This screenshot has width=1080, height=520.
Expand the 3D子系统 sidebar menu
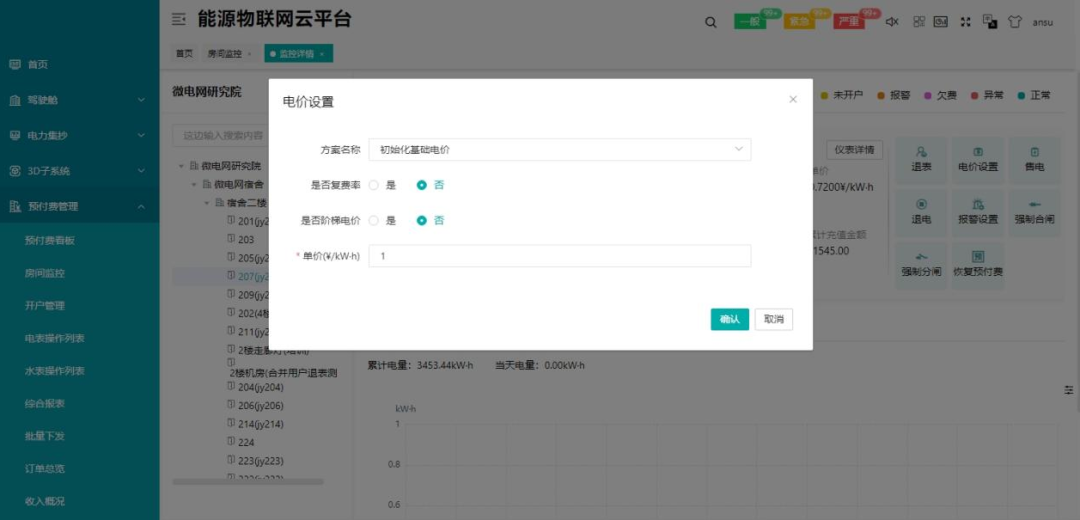coord(79,171)
